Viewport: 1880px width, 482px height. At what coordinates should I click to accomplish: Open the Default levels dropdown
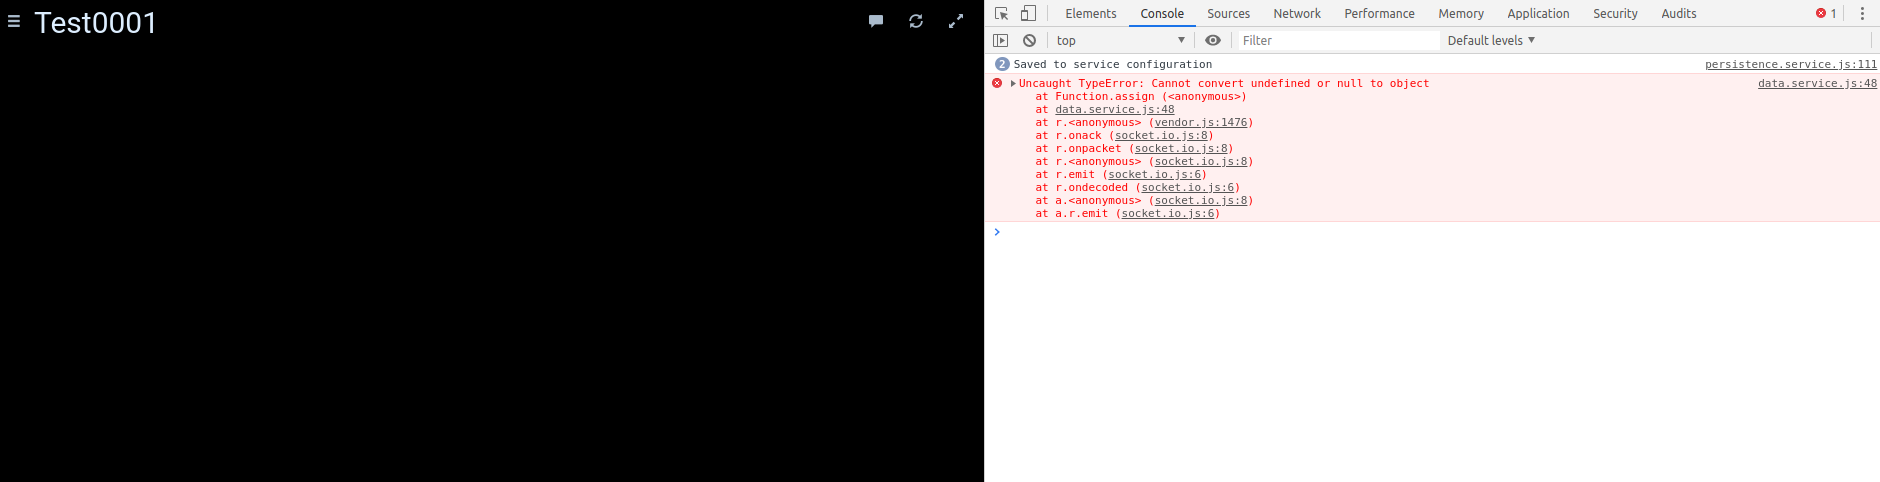(1491, 40)
